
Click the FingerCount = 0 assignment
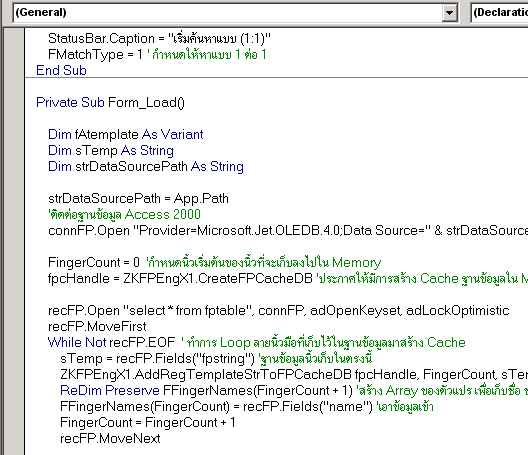point(94,262)
